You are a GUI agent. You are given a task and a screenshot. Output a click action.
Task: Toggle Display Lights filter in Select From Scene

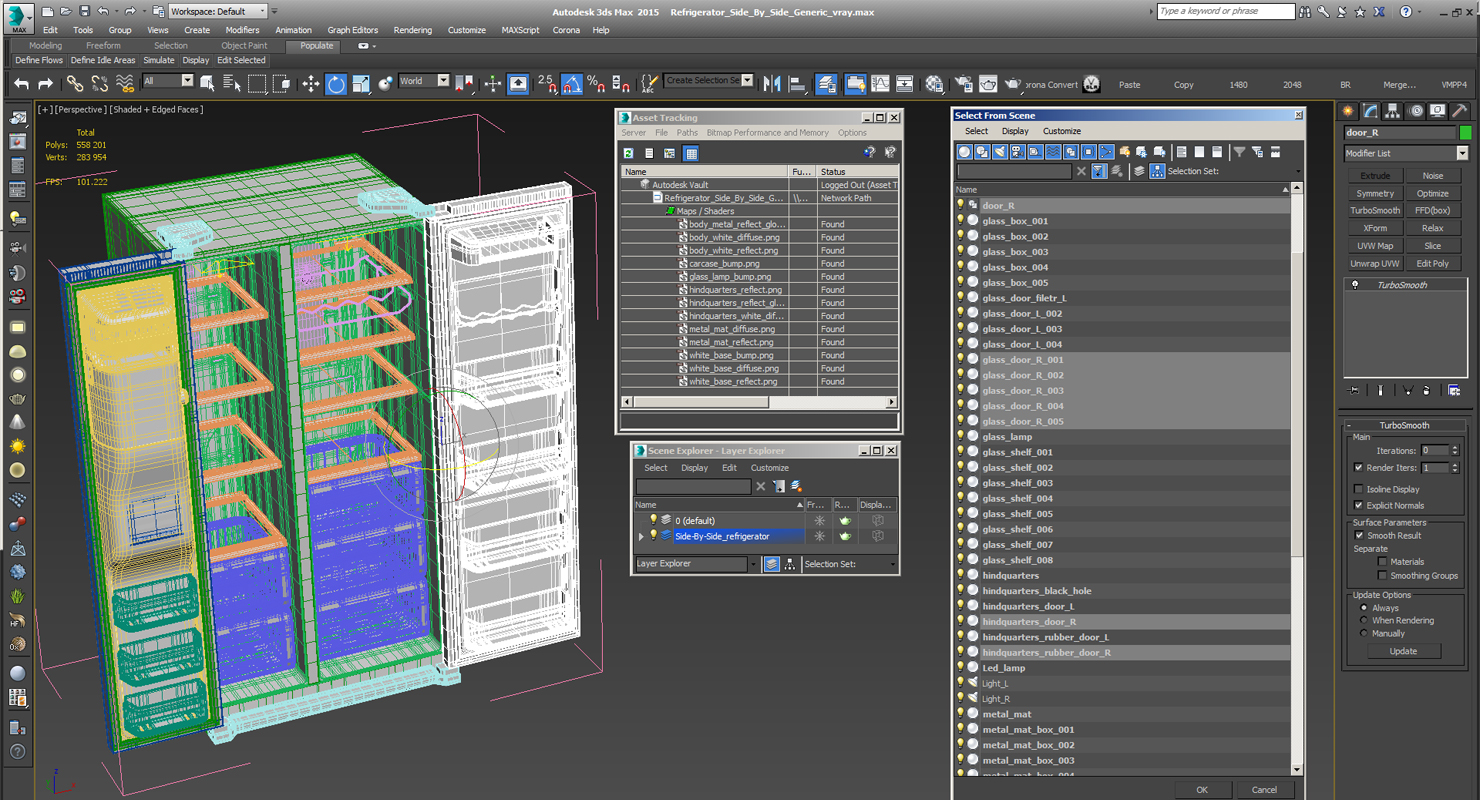point(1000,152)
